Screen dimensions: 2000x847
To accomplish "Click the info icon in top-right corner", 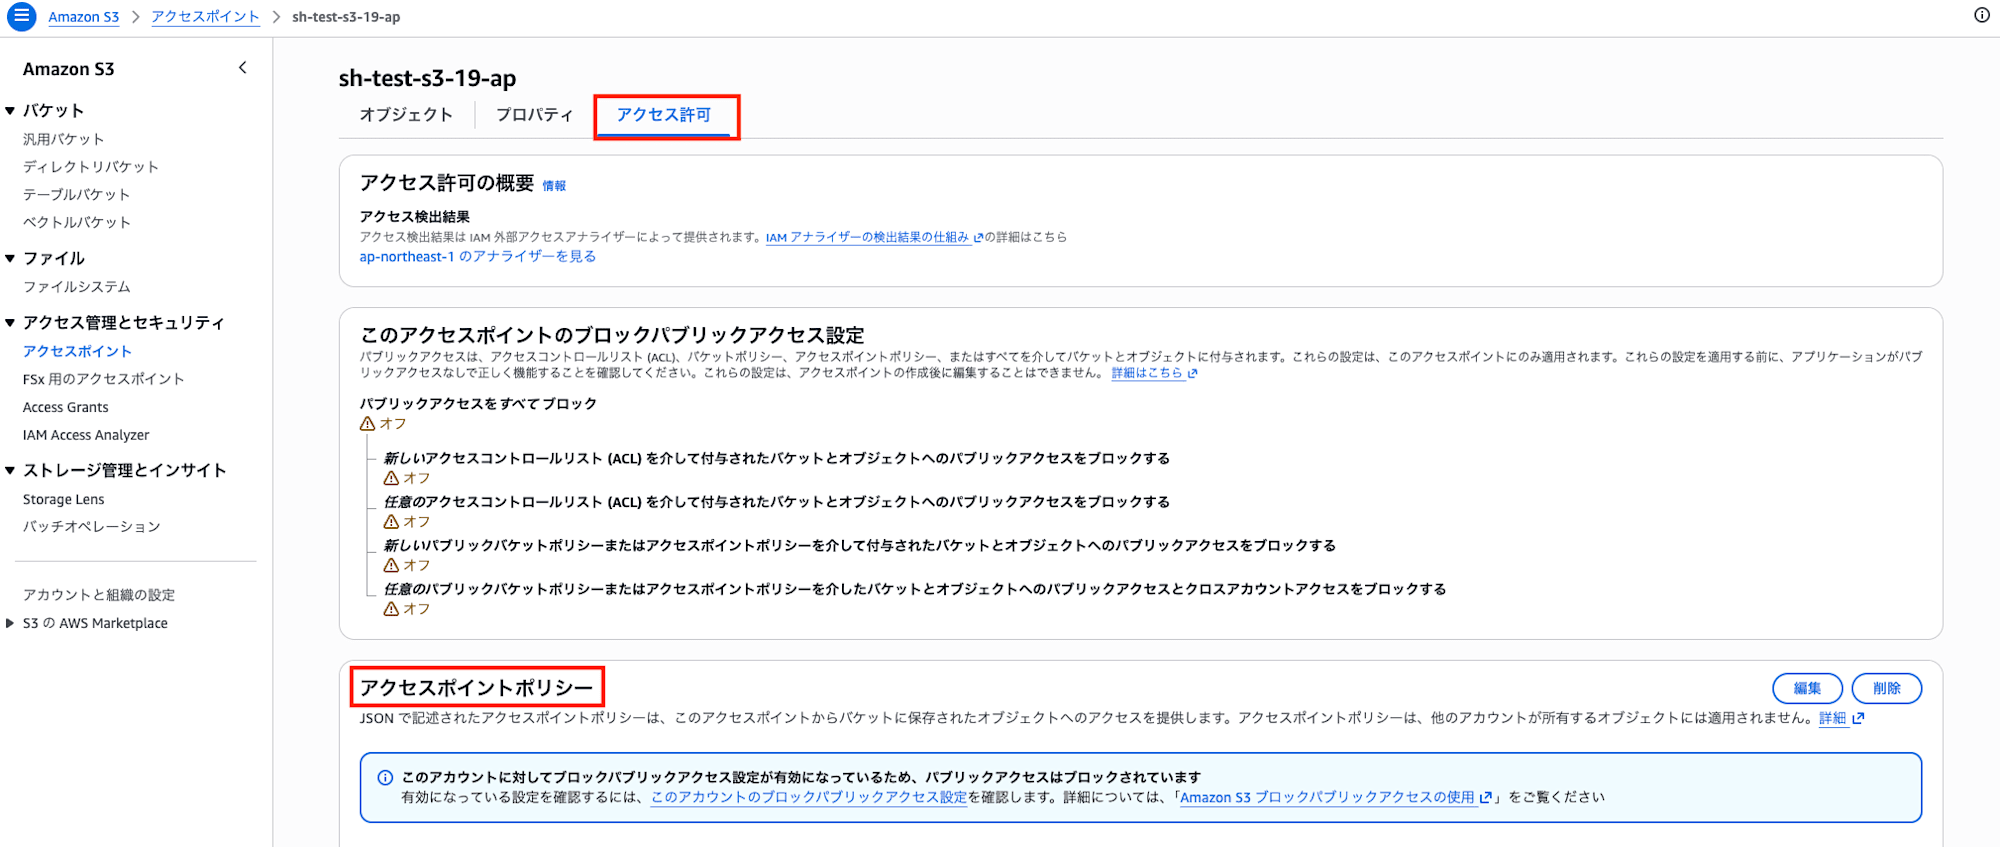I will [x=1981, y=16].
